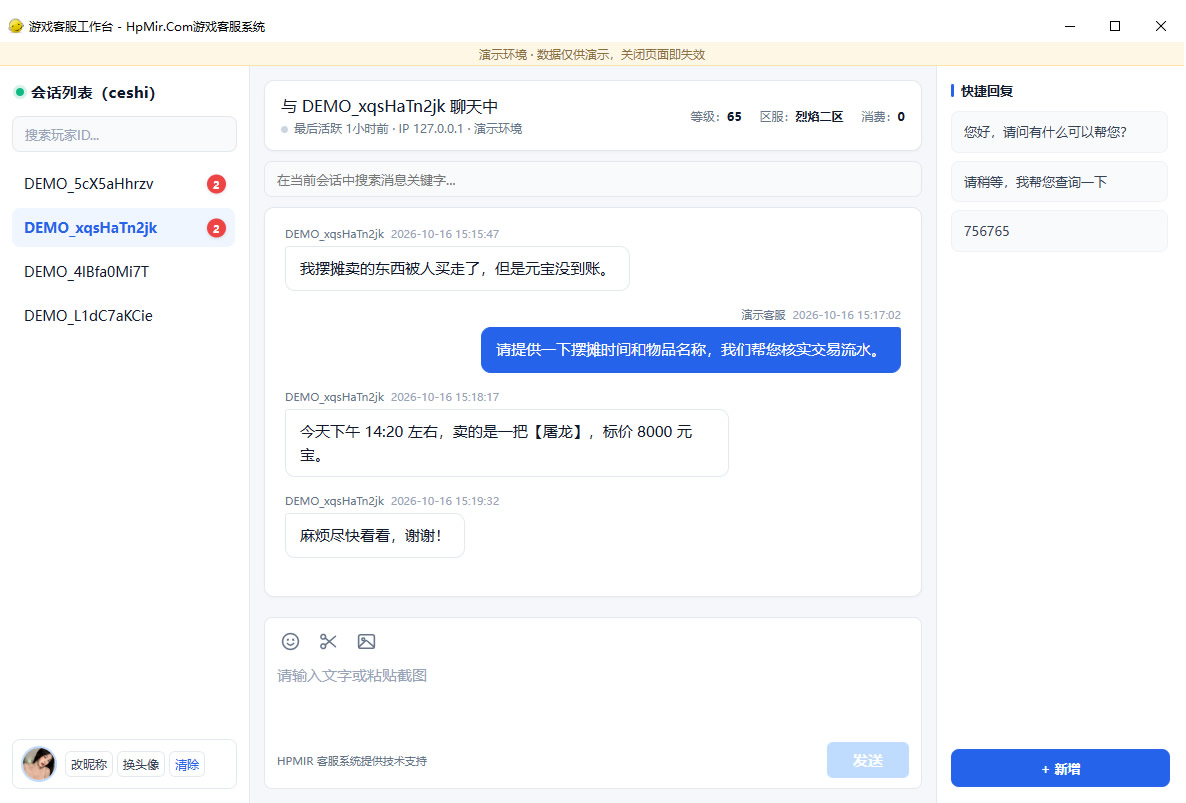Maximize the window
The image size is (1186, 803).
click(1115, 26)
